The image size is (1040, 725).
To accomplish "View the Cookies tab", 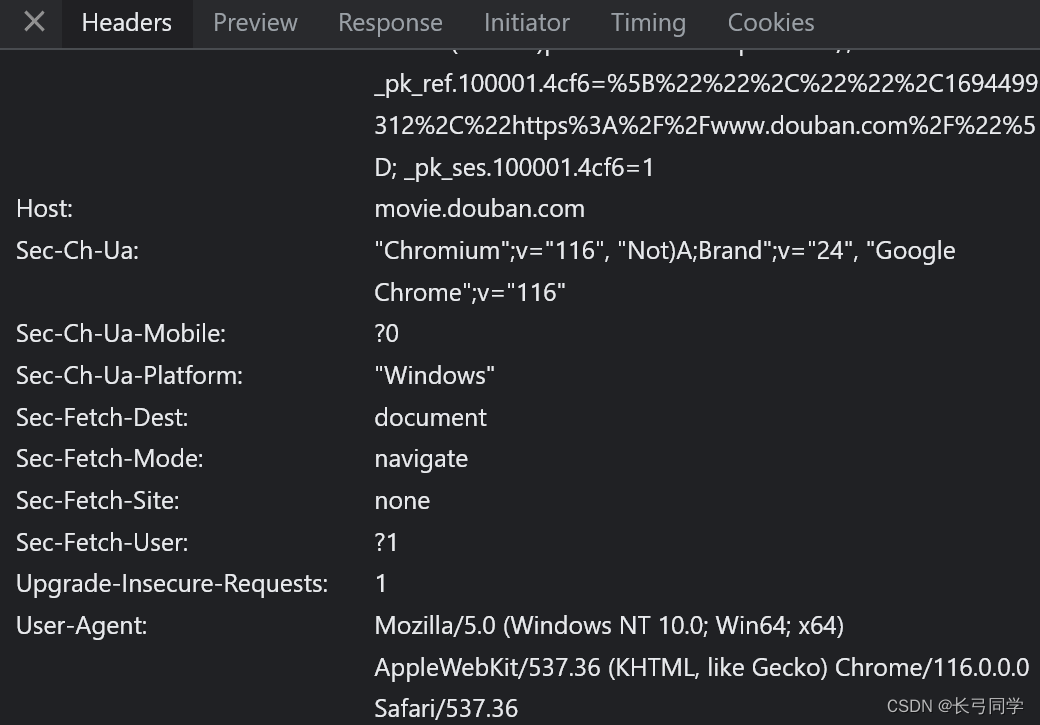I will [770, 23].
